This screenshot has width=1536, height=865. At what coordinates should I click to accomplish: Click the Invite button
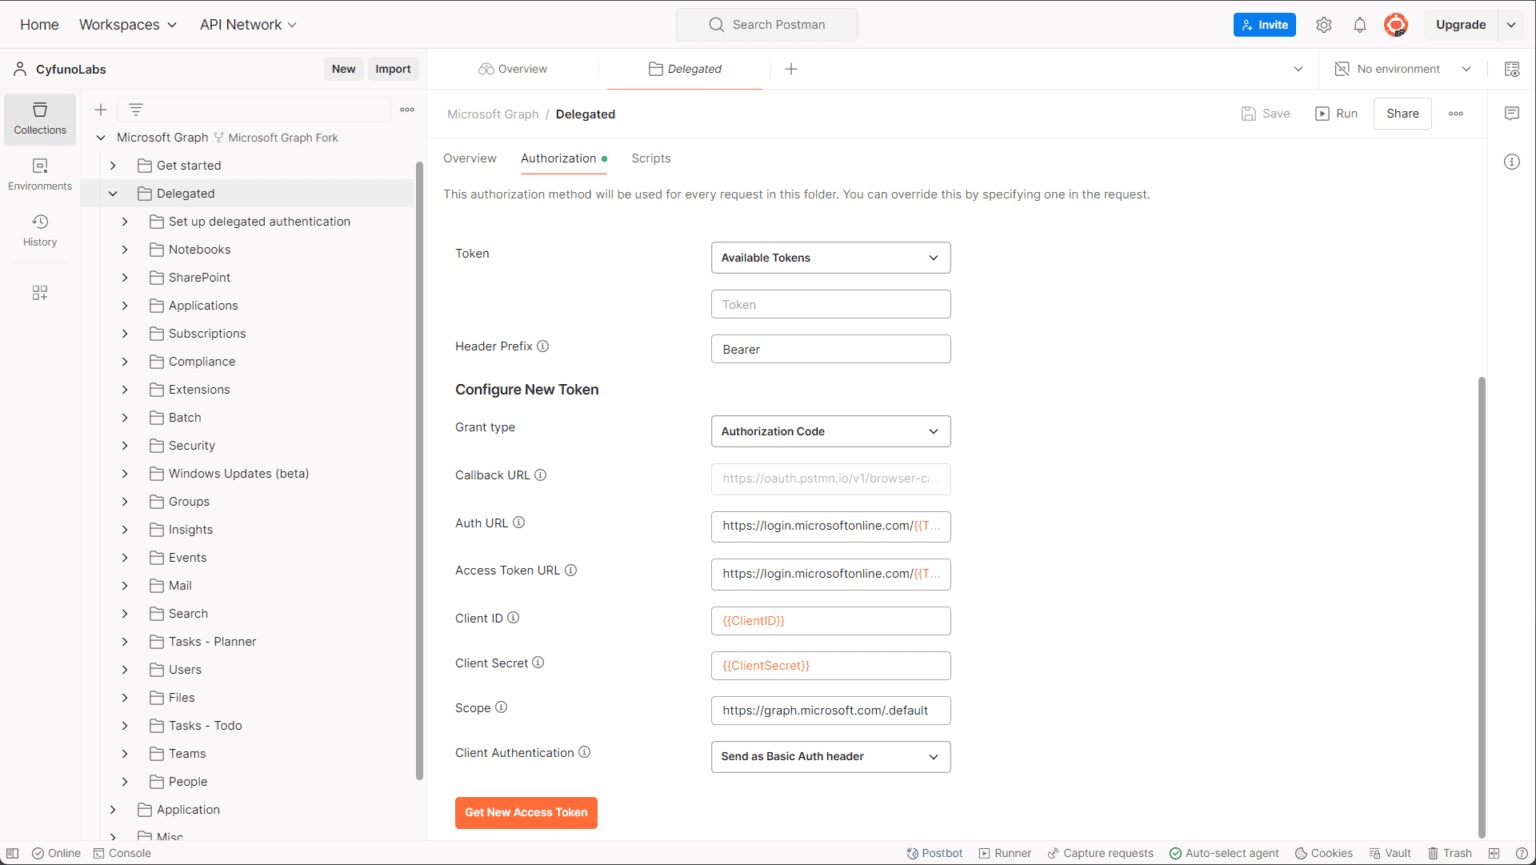[1265, 25]
